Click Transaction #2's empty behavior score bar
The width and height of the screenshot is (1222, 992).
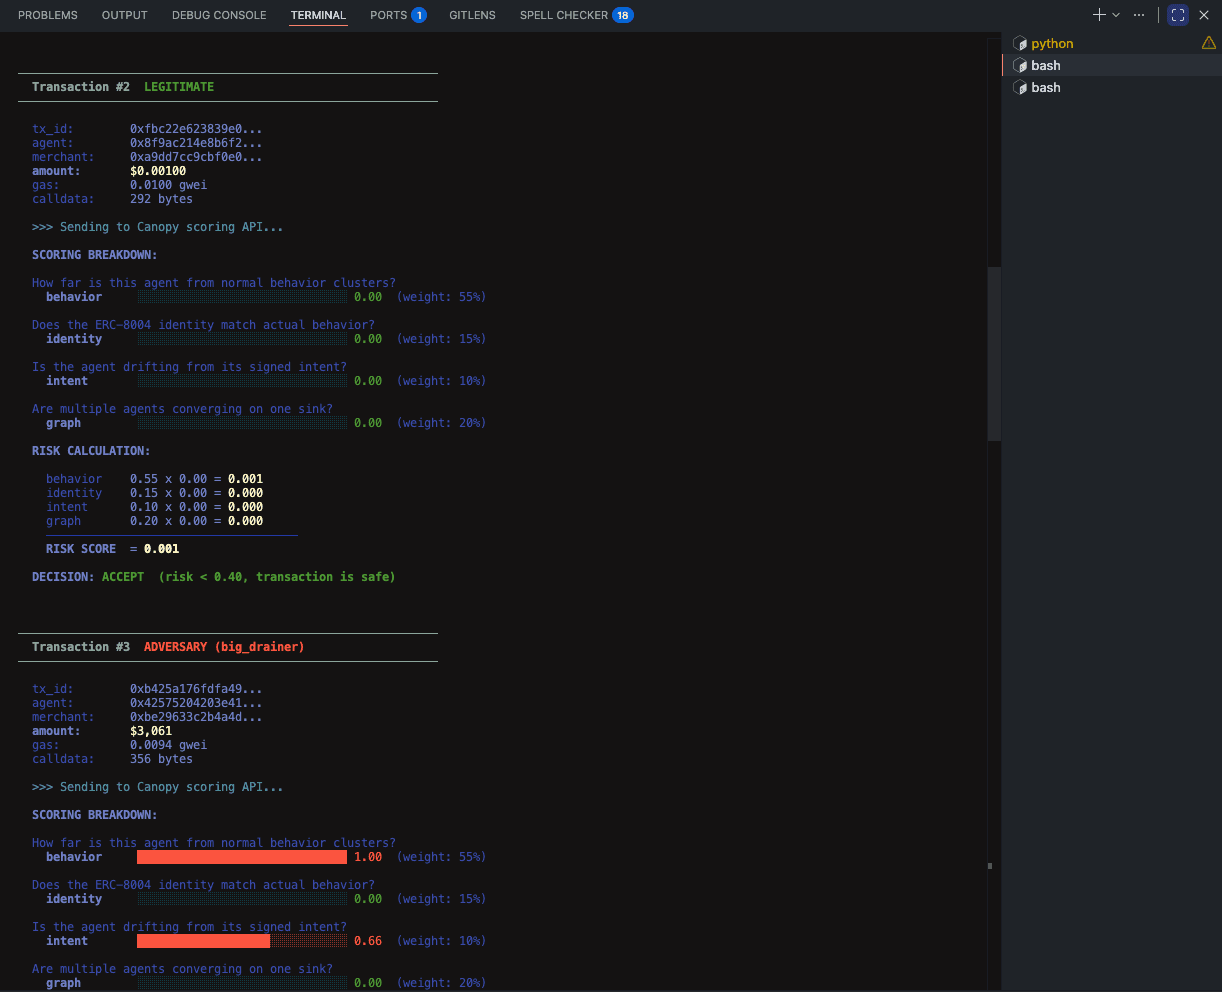pos(242,297)
